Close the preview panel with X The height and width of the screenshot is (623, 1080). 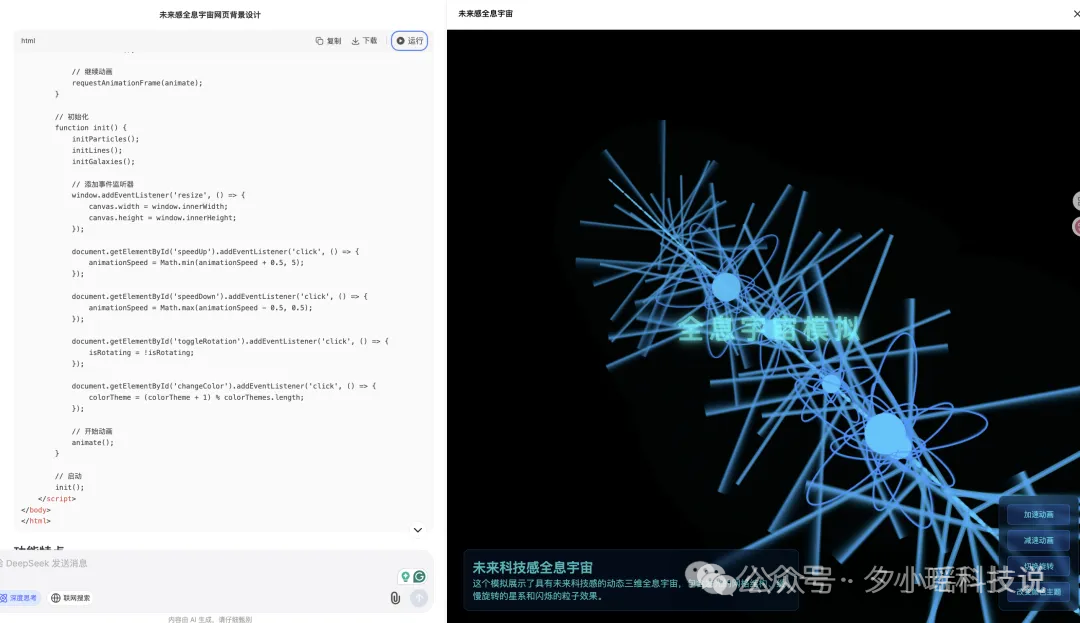click(1076, 14)
